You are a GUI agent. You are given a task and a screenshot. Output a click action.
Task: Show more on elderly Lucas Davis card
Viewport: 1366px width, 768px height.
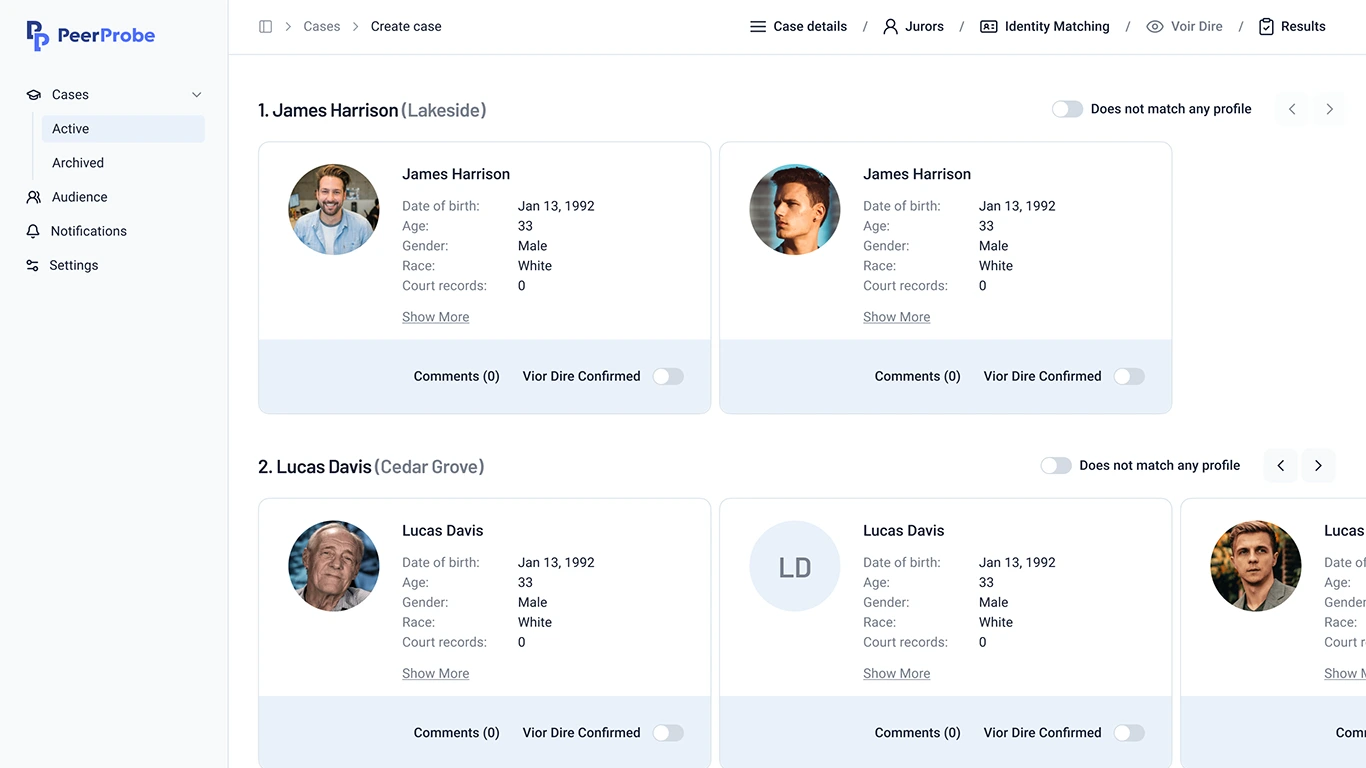click(435, 674)
